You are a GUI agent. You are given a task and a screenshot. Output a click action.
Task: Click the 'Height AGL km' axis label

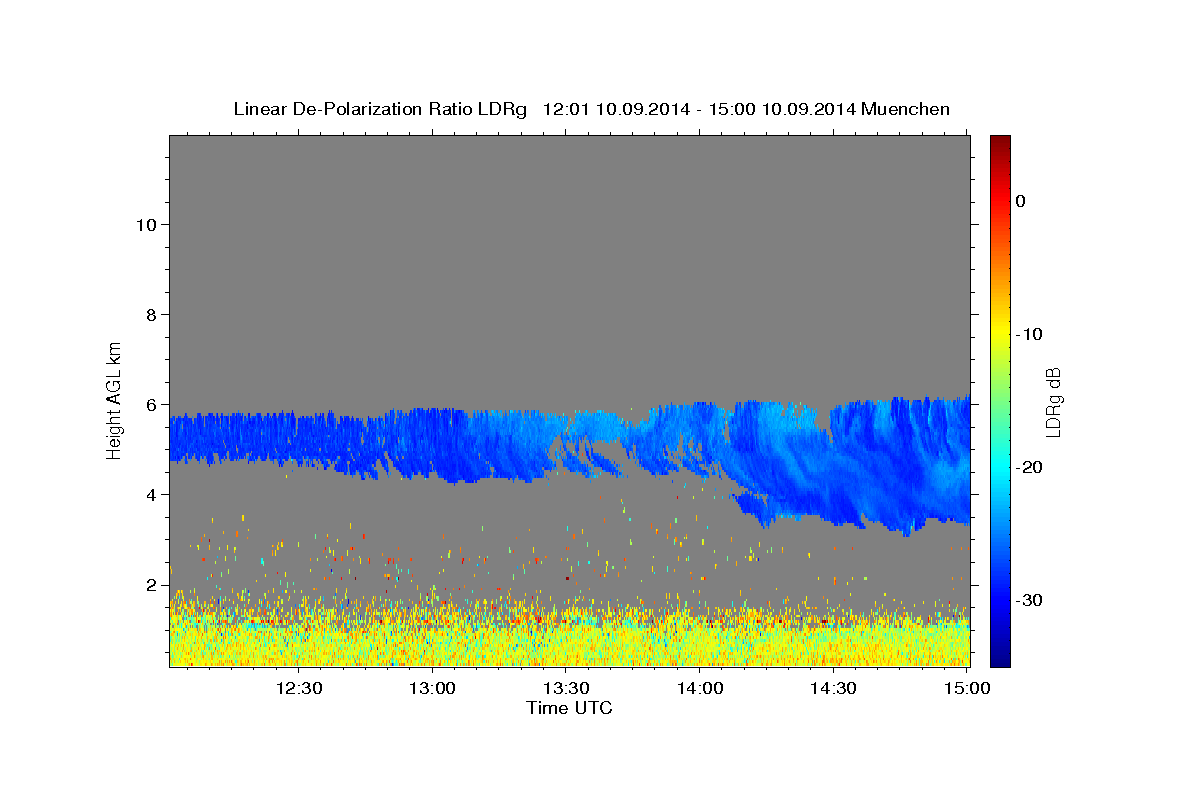tap(114, 399)
